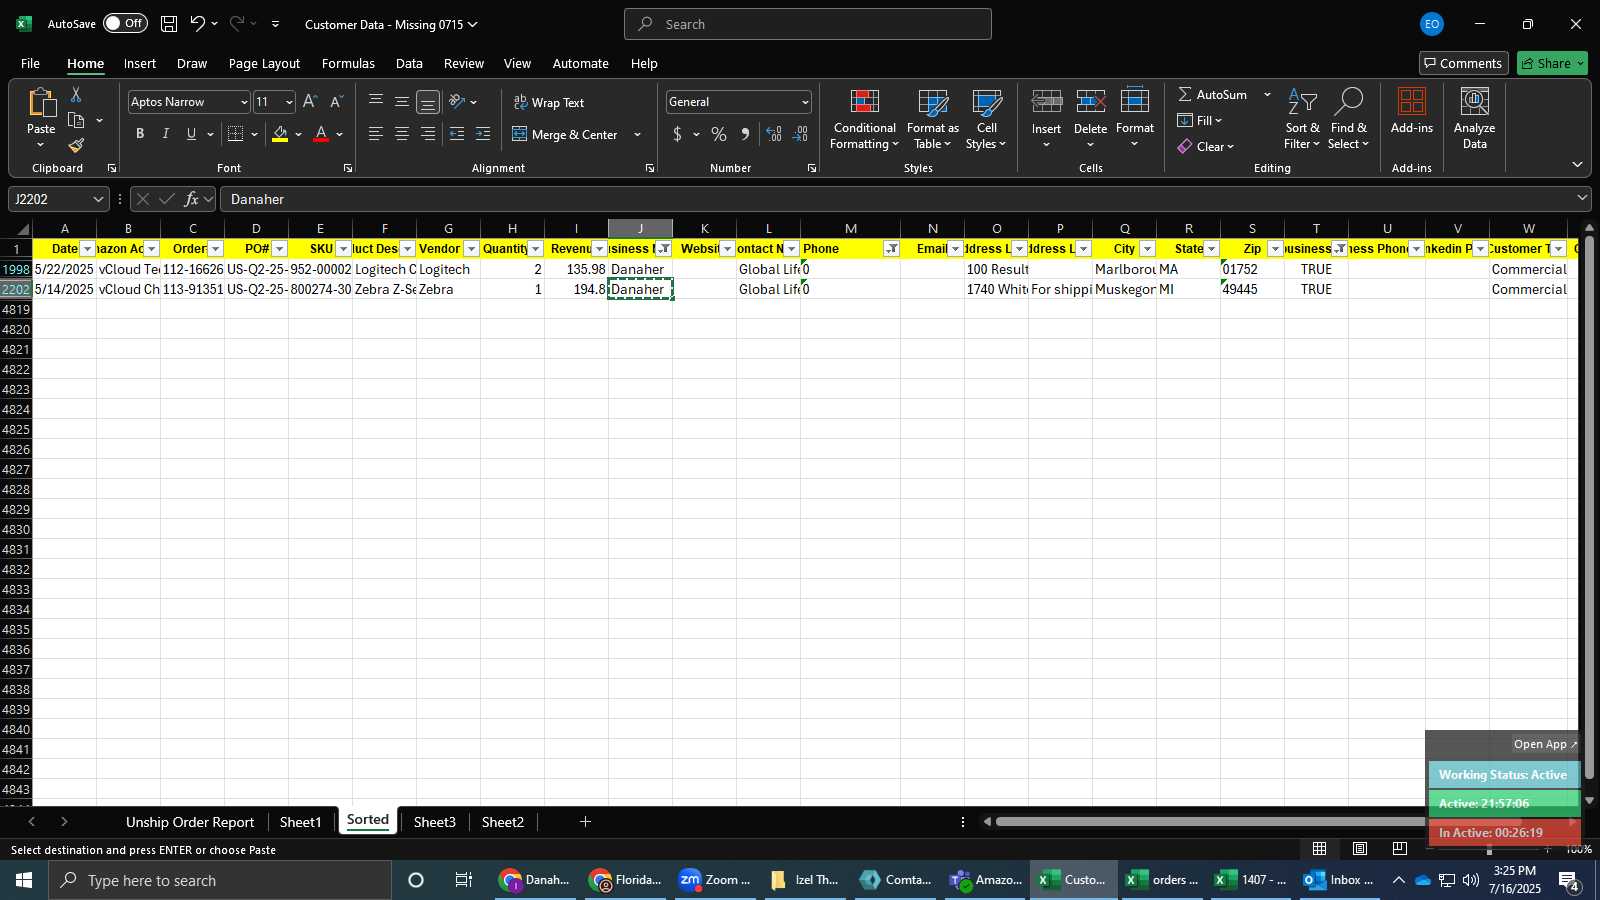1600x900 pixels.
Task: Toggle Middle Align in Alignment group
Action: [402, 102]
